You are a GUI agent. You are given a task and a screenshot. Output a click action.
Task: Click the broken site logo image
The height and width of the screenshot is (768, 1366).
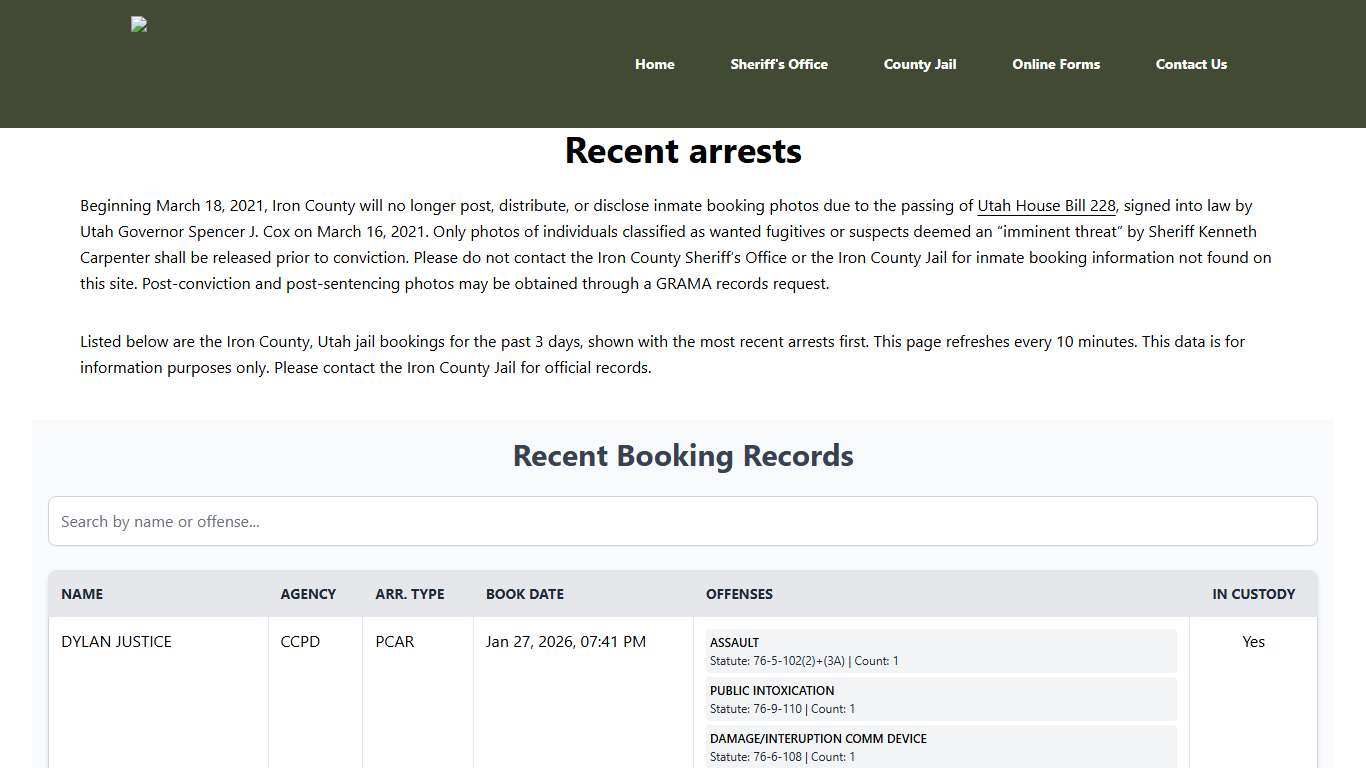coord(138,24)
